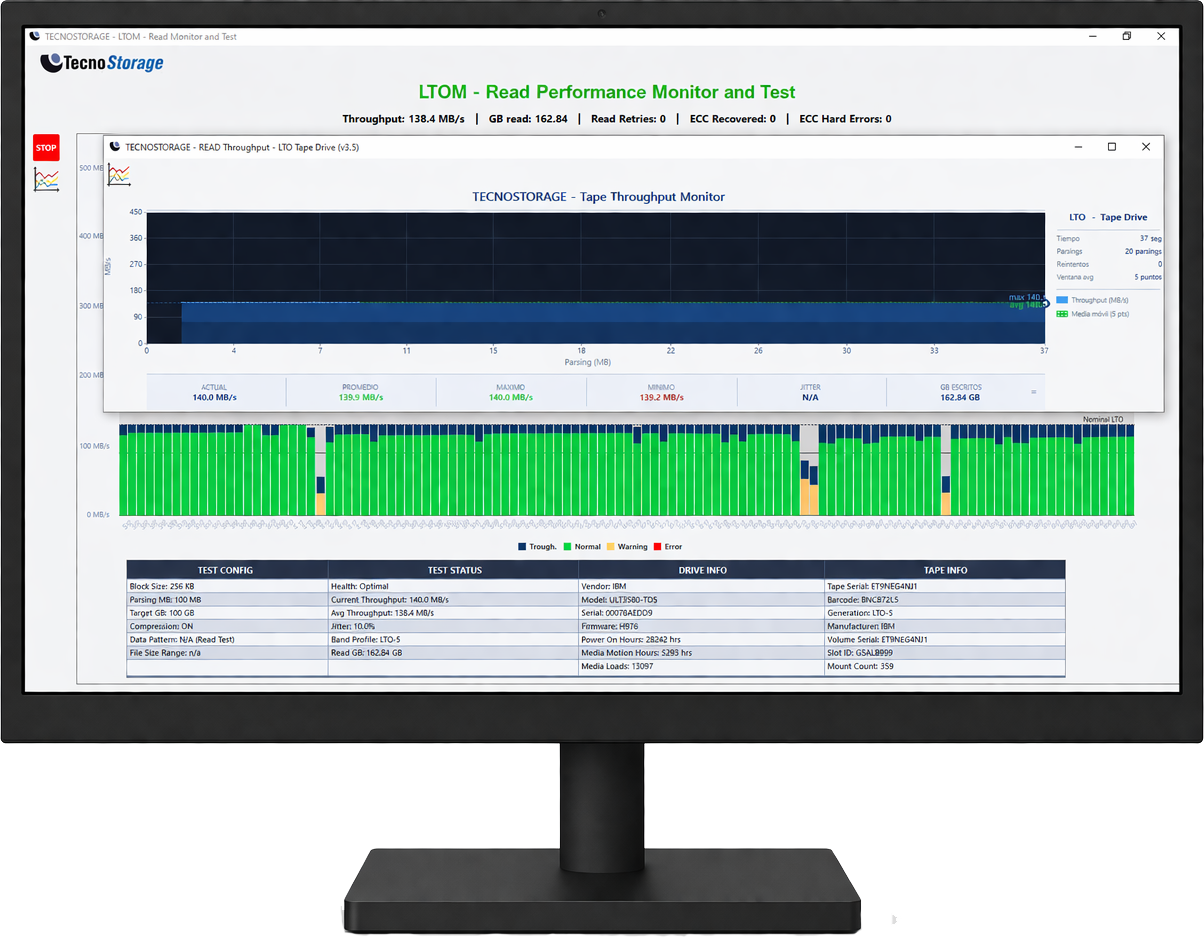The image size is (1204, 940).
Task: Click the TAPE INFO column header
Action: tap(945, 570)
